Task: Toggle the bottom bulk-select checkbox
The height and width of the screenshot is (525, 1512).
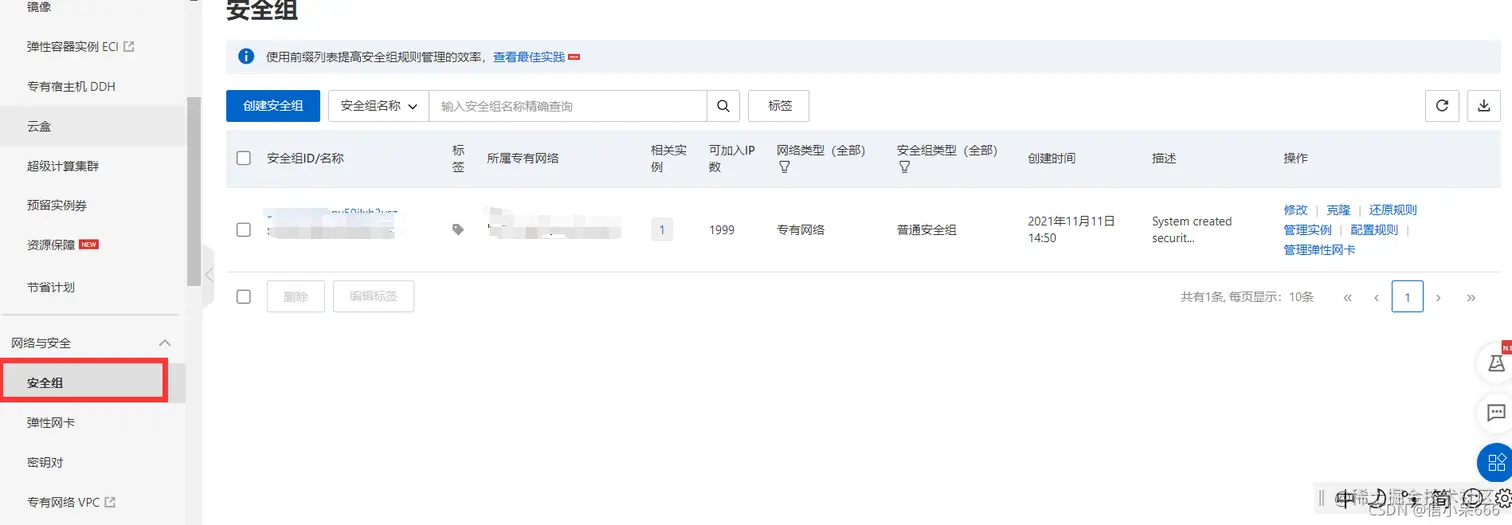Action: (x=244, y=296)
